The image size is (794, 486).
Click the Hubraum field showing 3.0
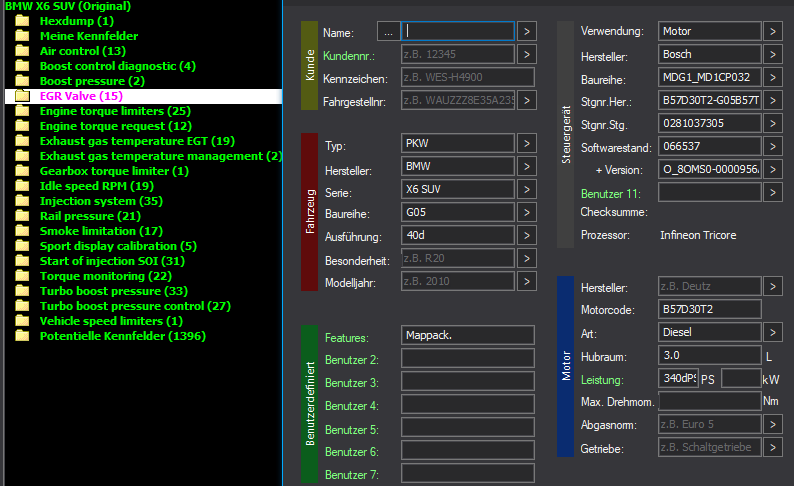710,355
